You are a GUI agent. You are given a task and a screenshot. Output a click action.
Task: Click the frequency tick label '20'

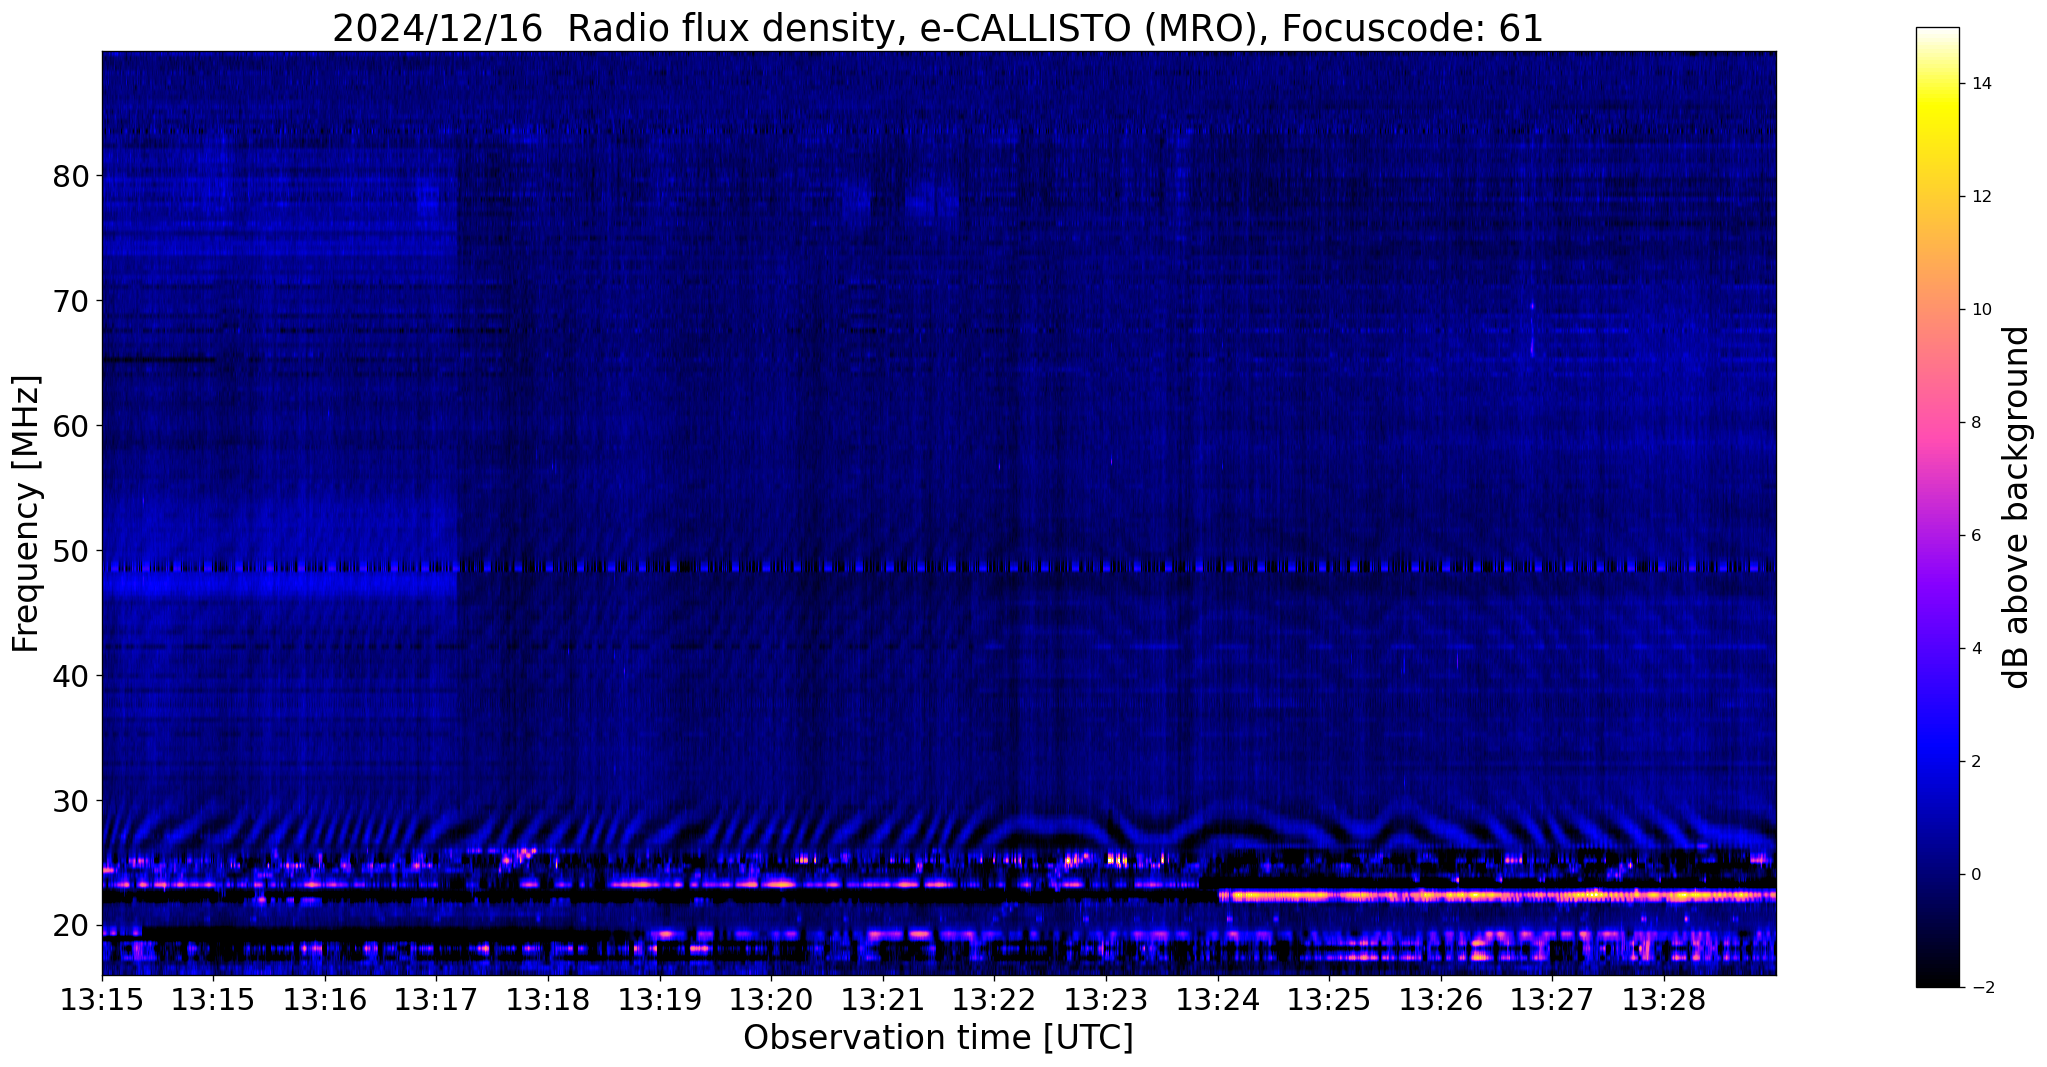point(71,926)
